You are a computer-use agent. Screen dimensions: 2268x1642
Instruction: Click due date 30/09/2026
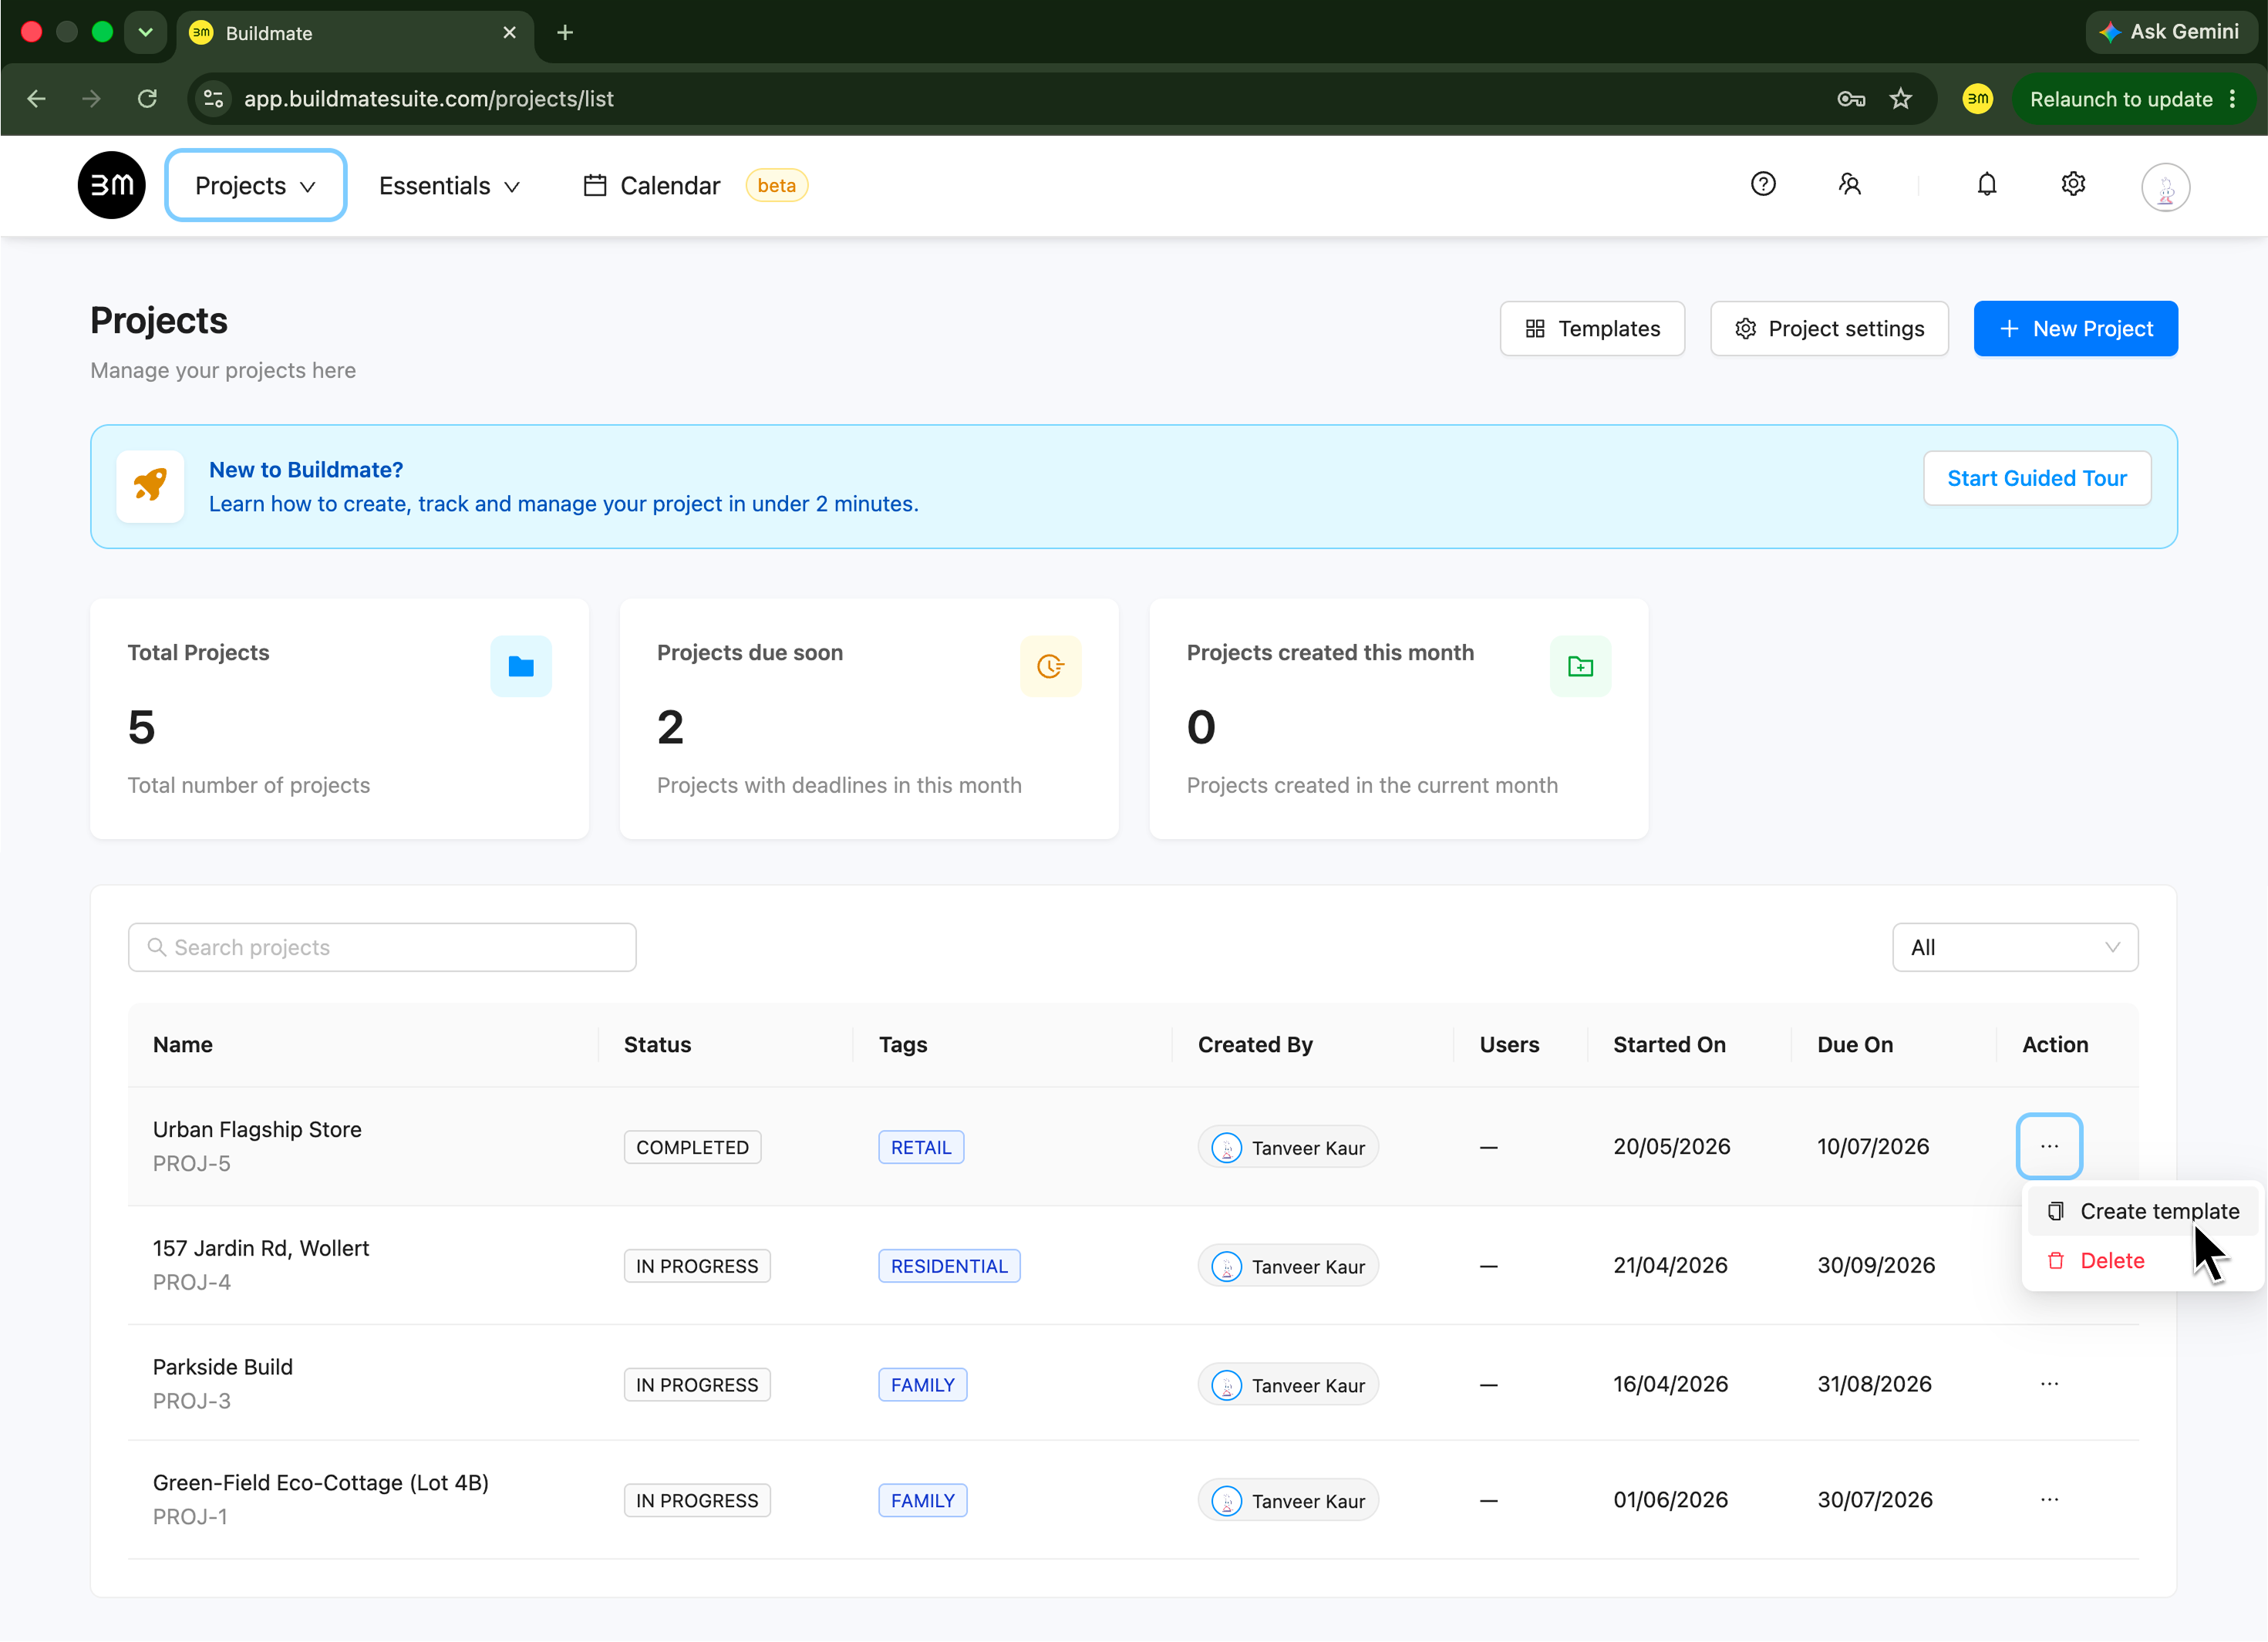[x=1876, y=1266]
